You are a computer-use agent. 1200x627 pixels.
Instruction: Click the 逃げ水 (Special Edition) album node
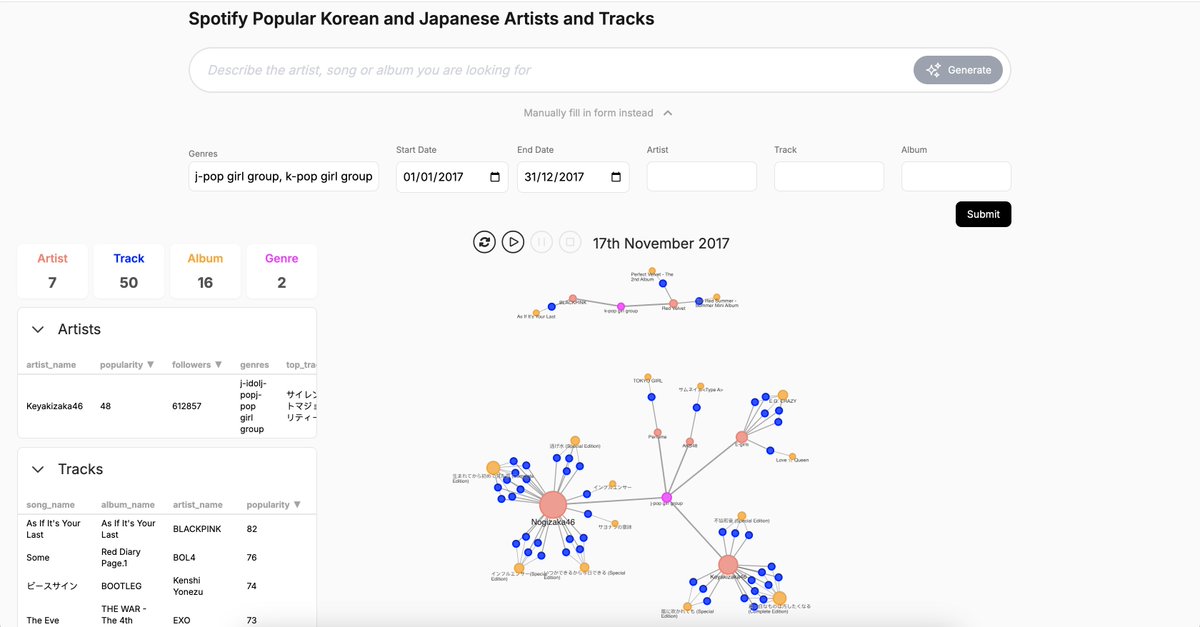coord(574,441)
